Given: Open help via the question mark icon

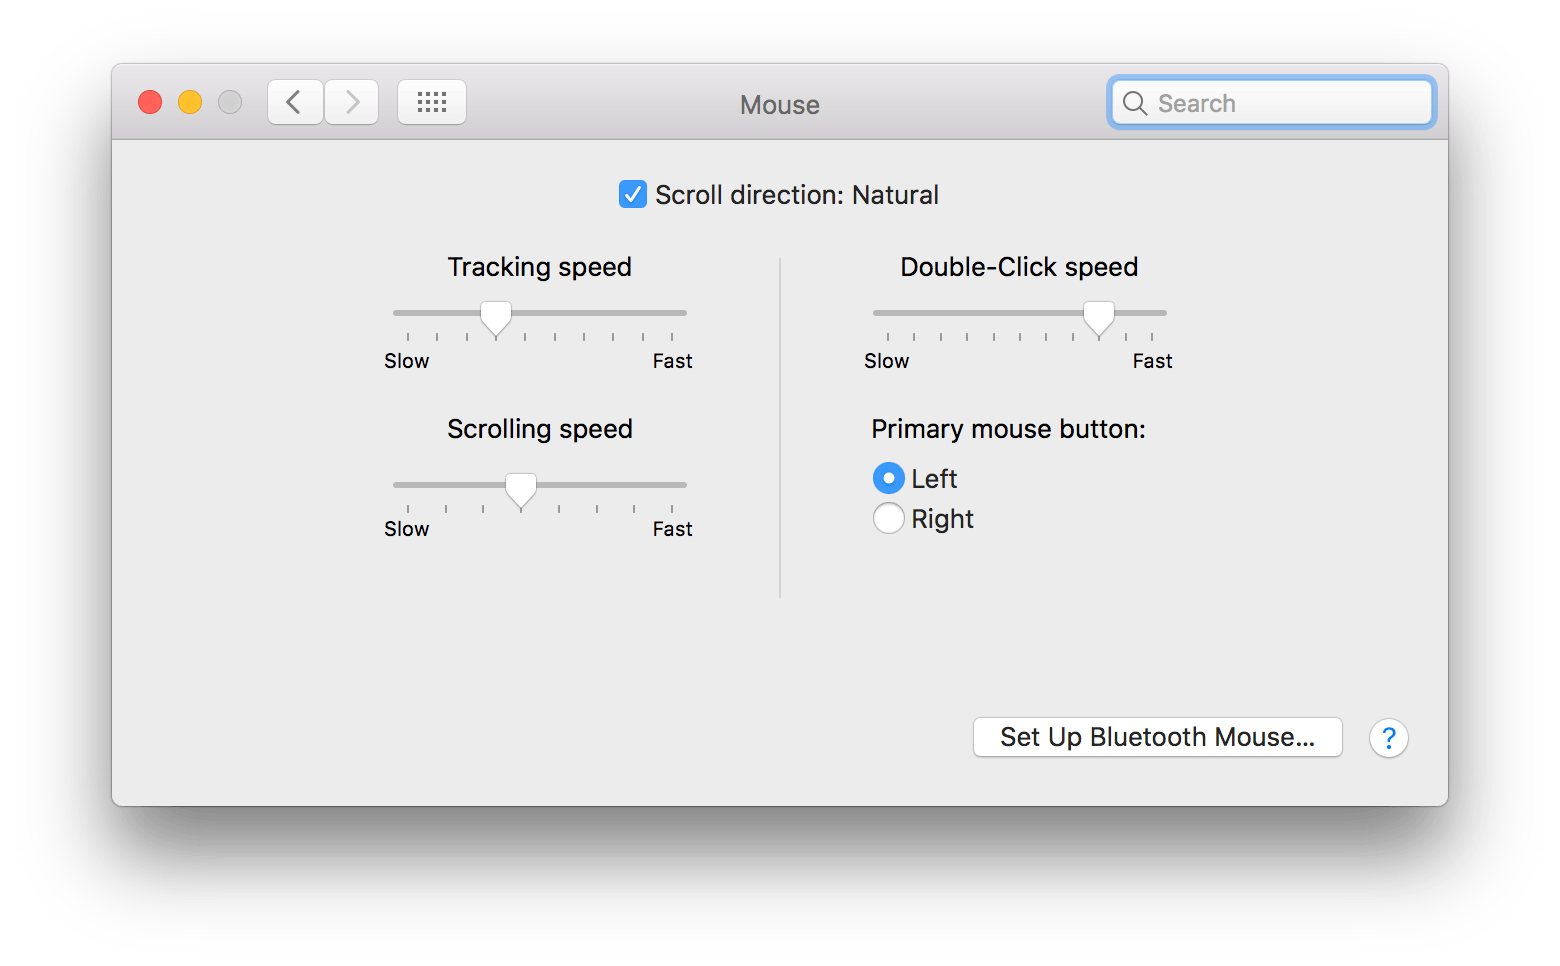Looking at the screenshot, I should (1389, 738).
